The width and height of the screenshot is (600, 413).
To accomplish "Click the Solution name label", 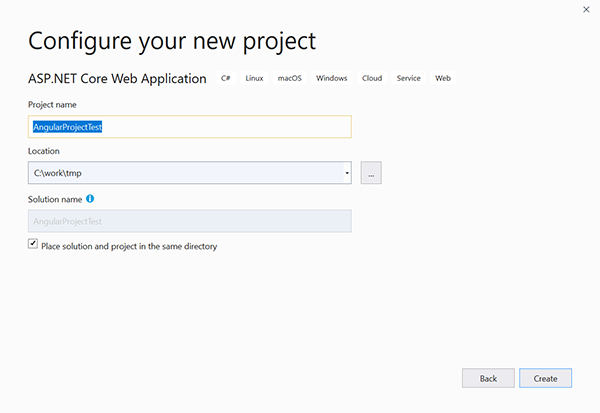I will point(55,199).
